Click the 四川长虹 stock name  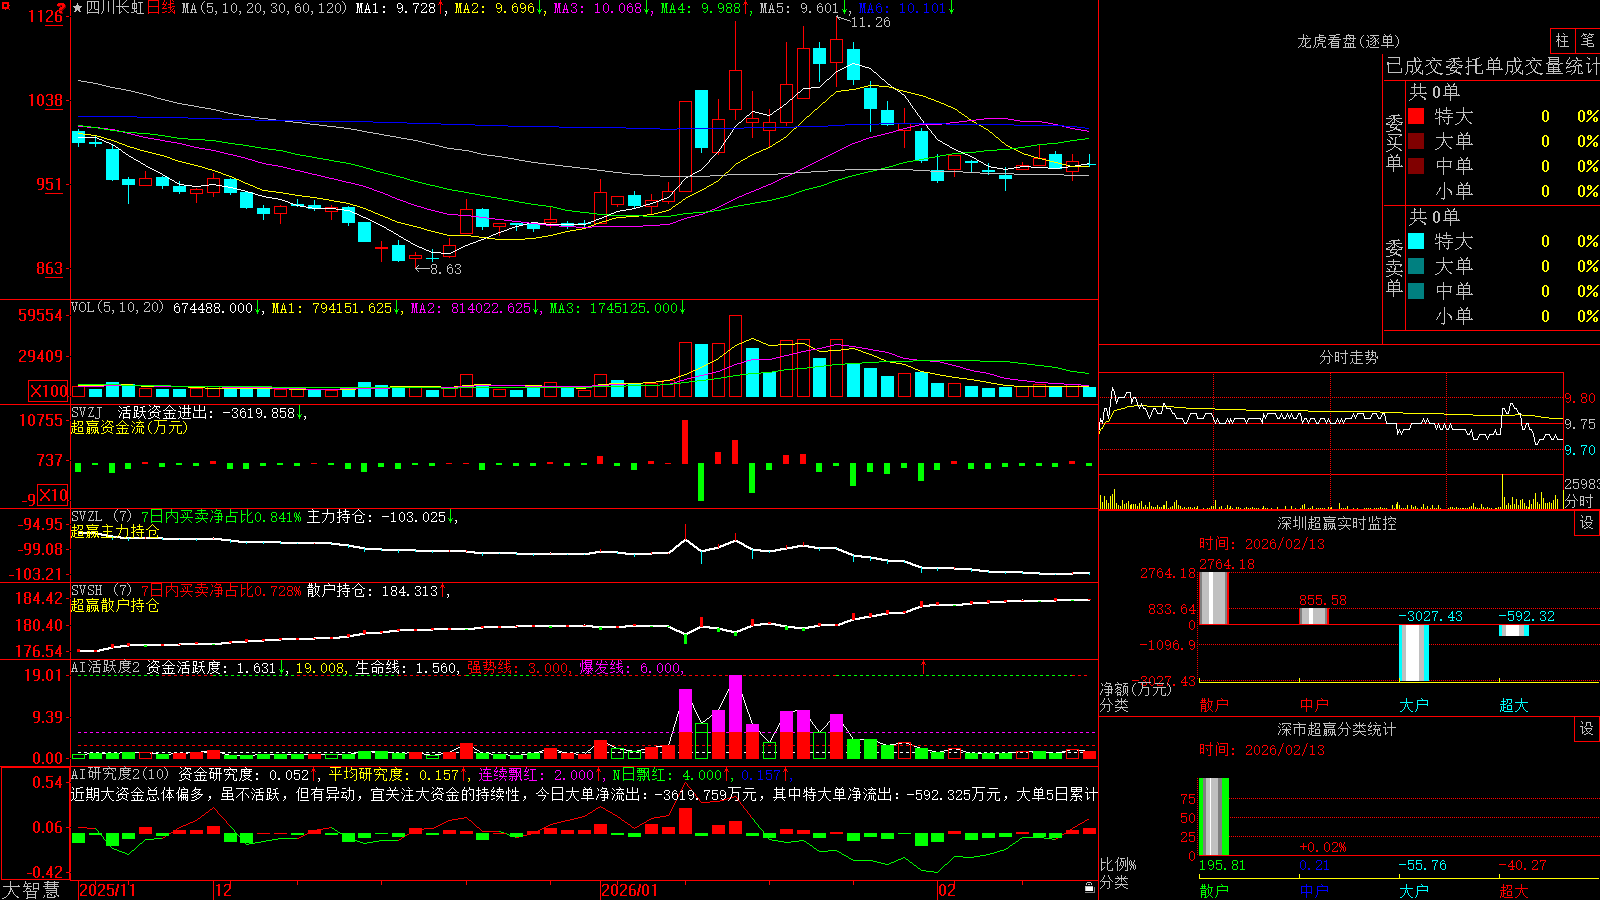[x=115, y=8]
